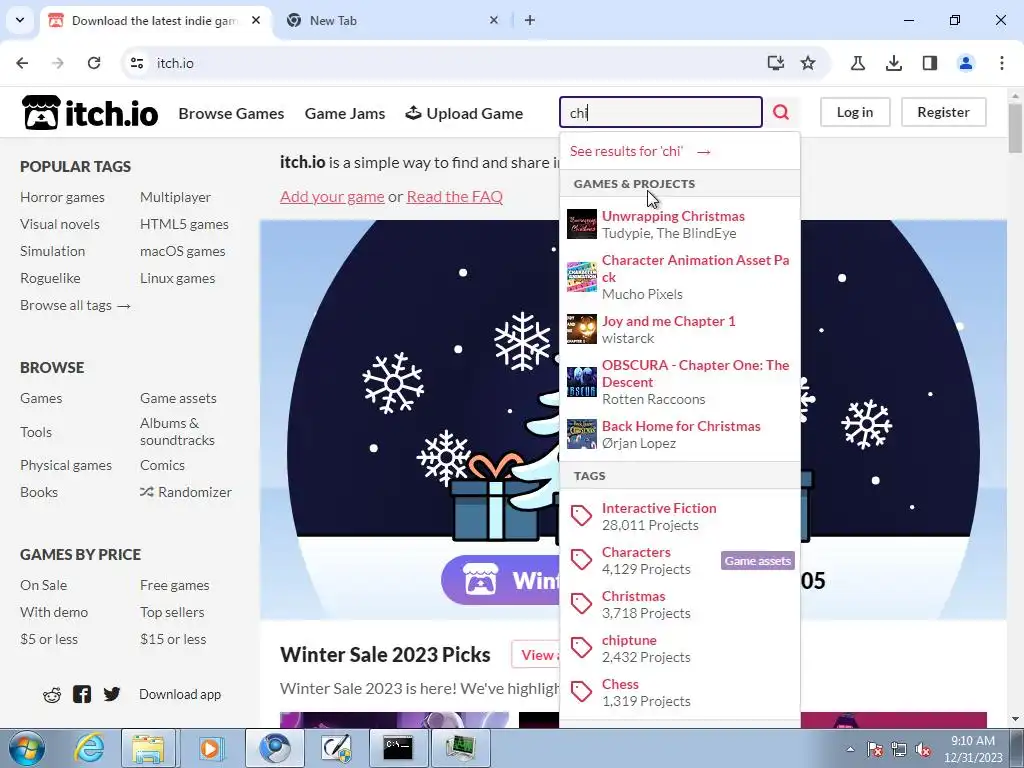Select the itch.io Download tab
Viewport: 1024px width, 768px height.
coord(155,20)
